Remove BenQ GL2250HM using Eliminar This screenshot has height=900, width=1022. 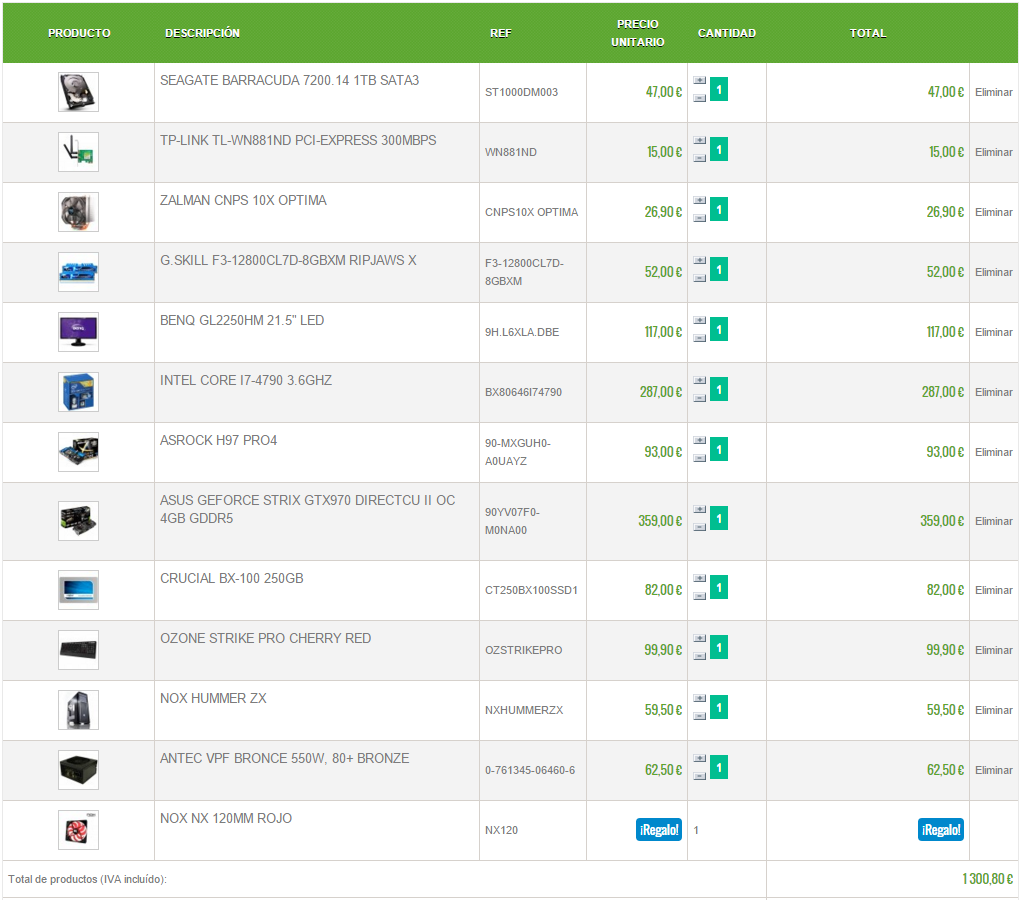click(993, 332)
